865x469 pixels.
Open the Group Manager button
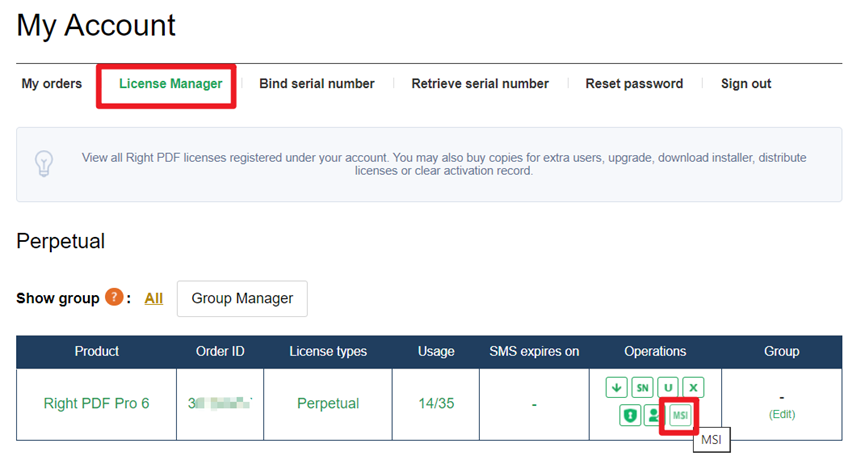click(x=242, y=299)
